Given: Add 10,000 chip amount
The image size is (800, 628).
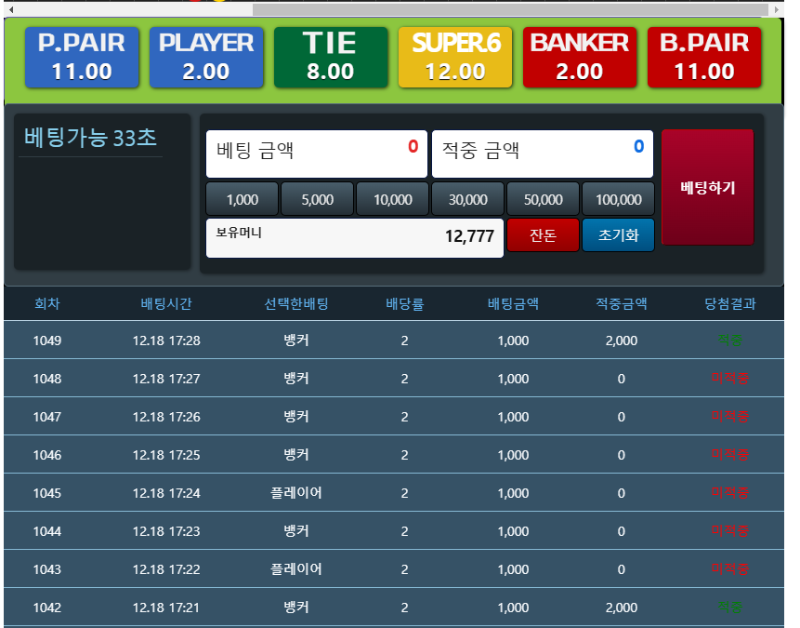Looking at the screenshot, I should (393, 199).
